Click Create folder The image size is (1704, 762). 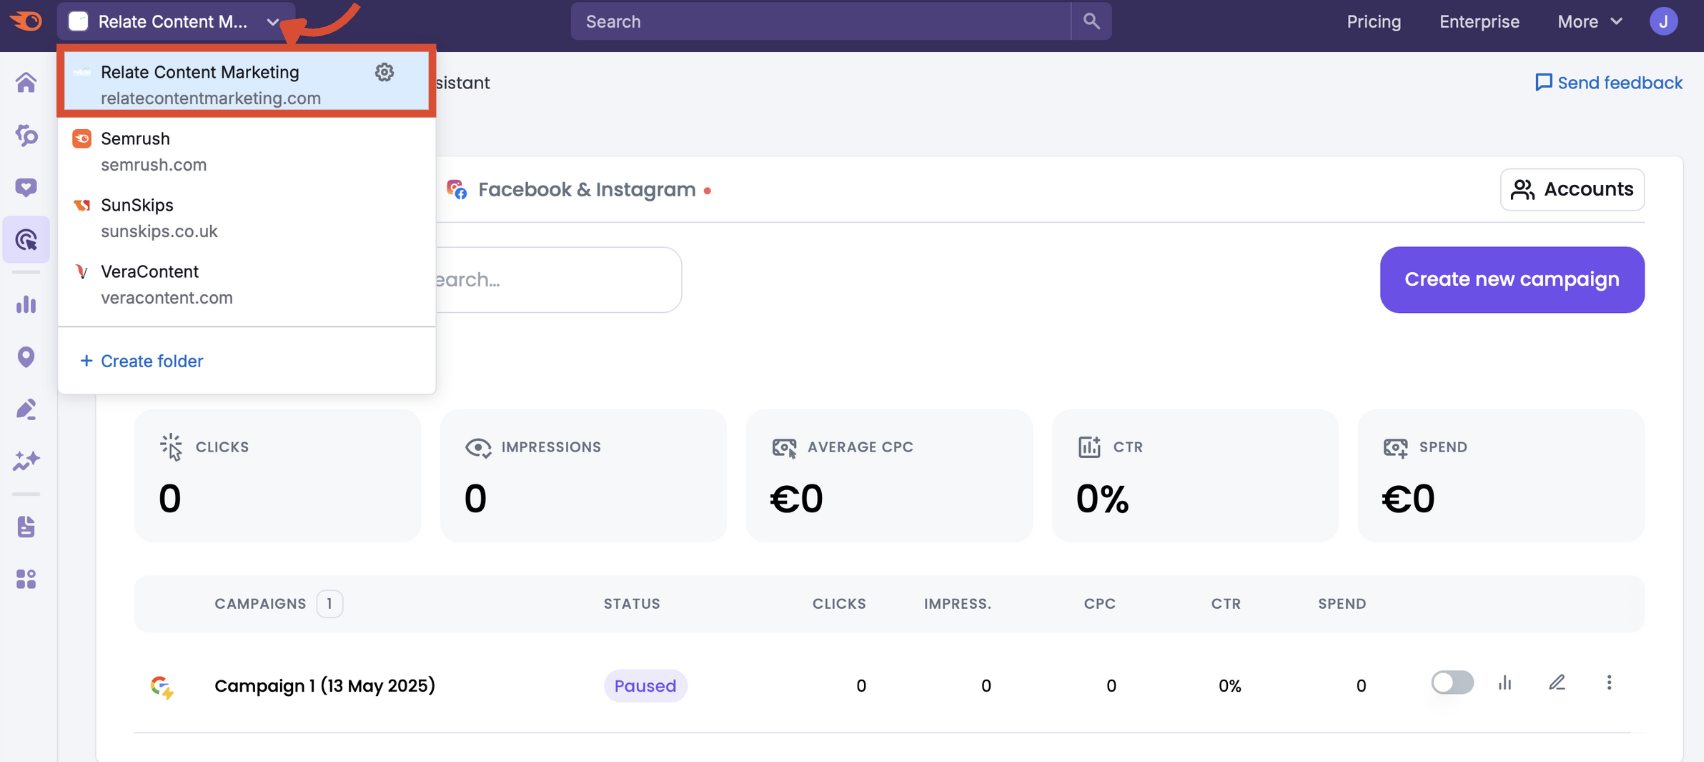coord(142,361)
